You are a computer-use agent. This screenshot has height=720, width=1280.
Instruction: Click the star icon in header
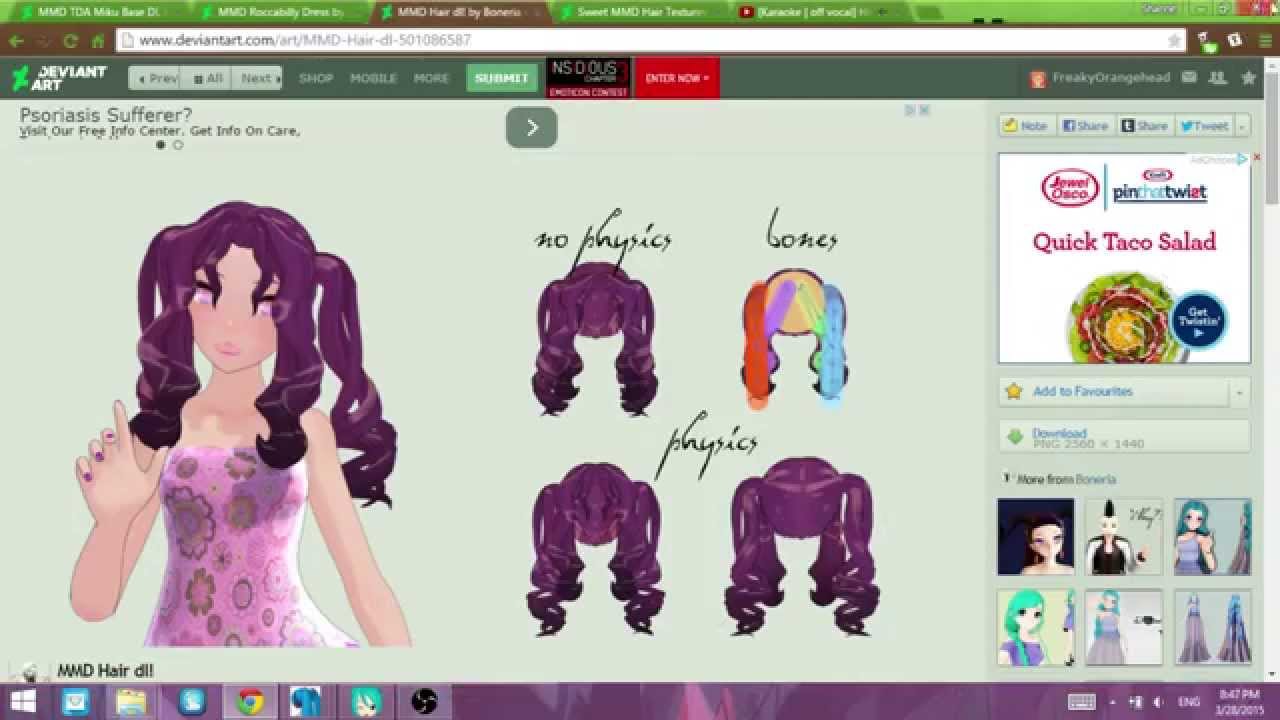1248,78
